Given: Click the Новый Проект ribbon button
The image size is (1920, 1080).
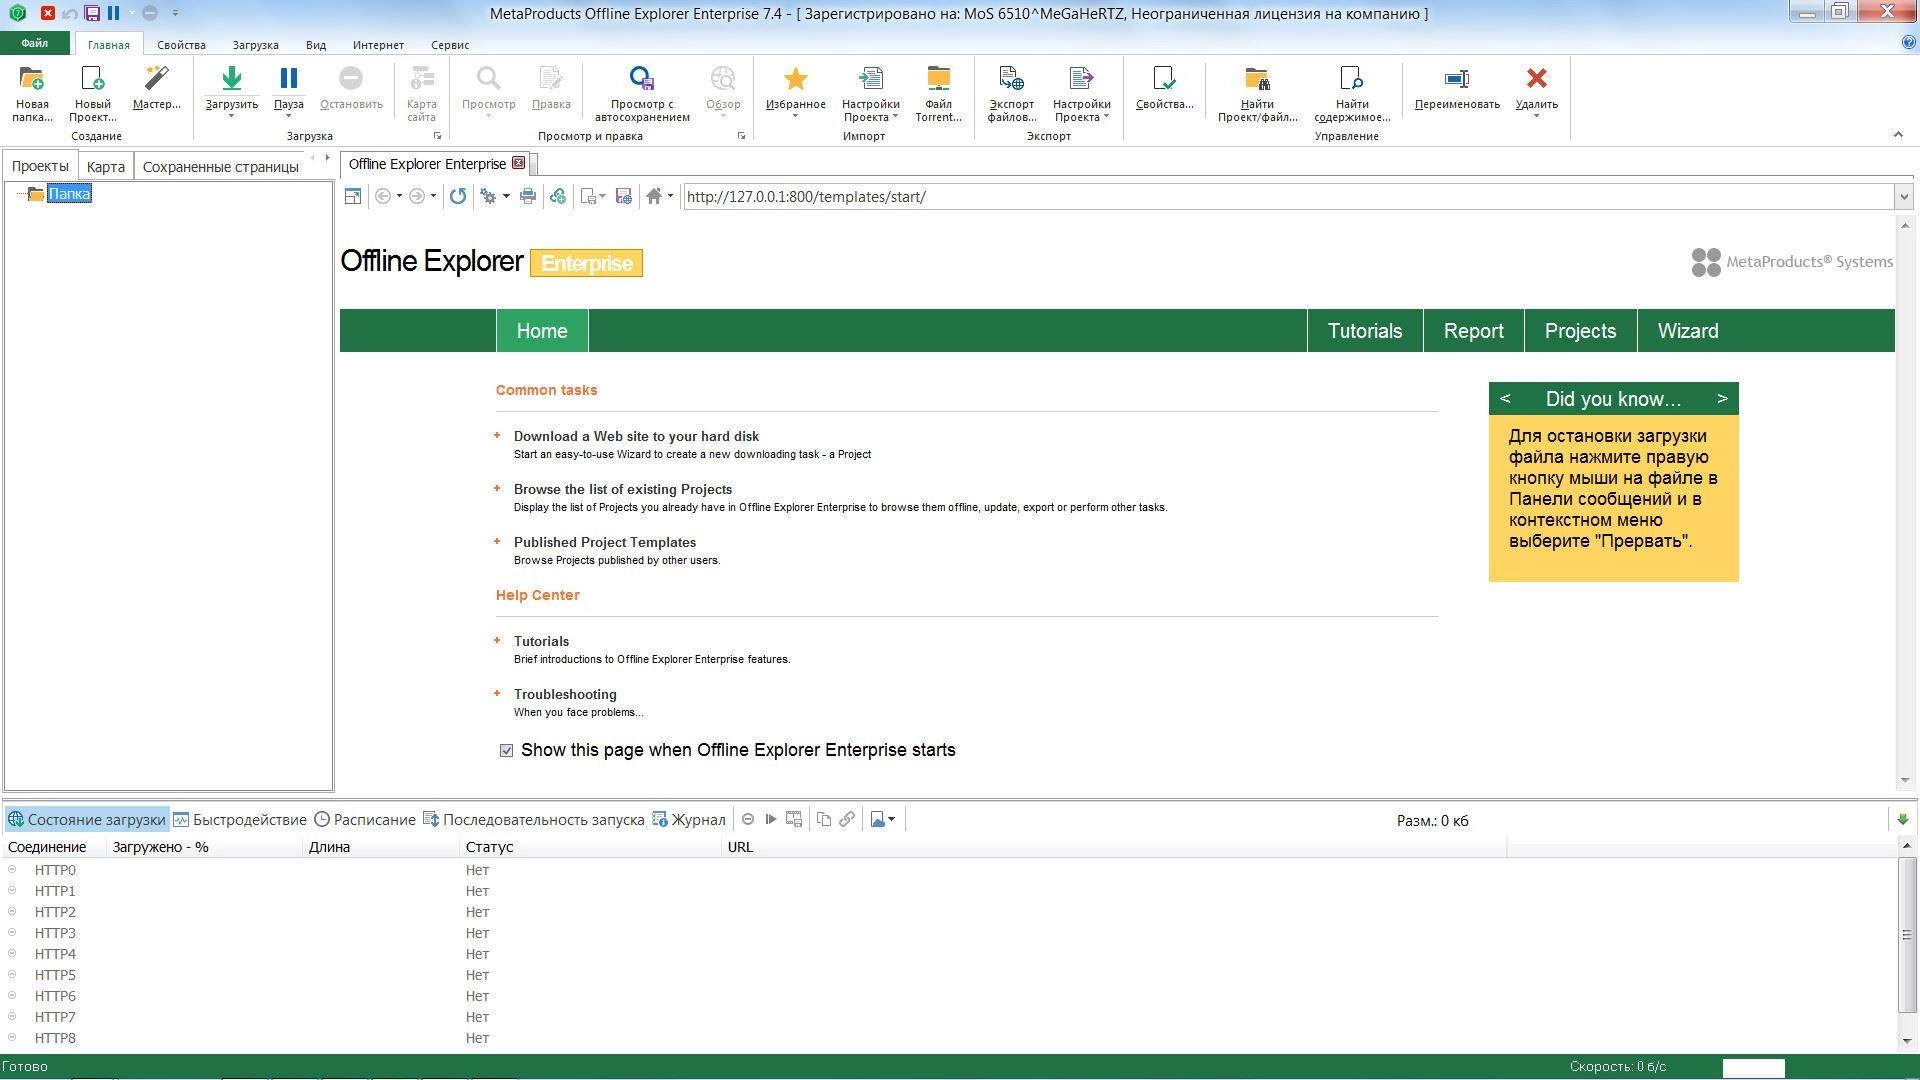Looking at the screenshot, I should tap(92, 93).
